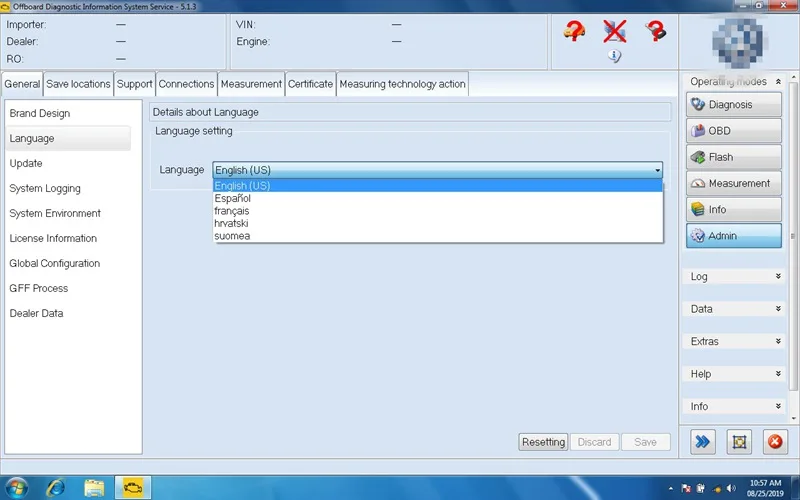
Task: Select System Logging in the list
Action: tap(68, 188)
